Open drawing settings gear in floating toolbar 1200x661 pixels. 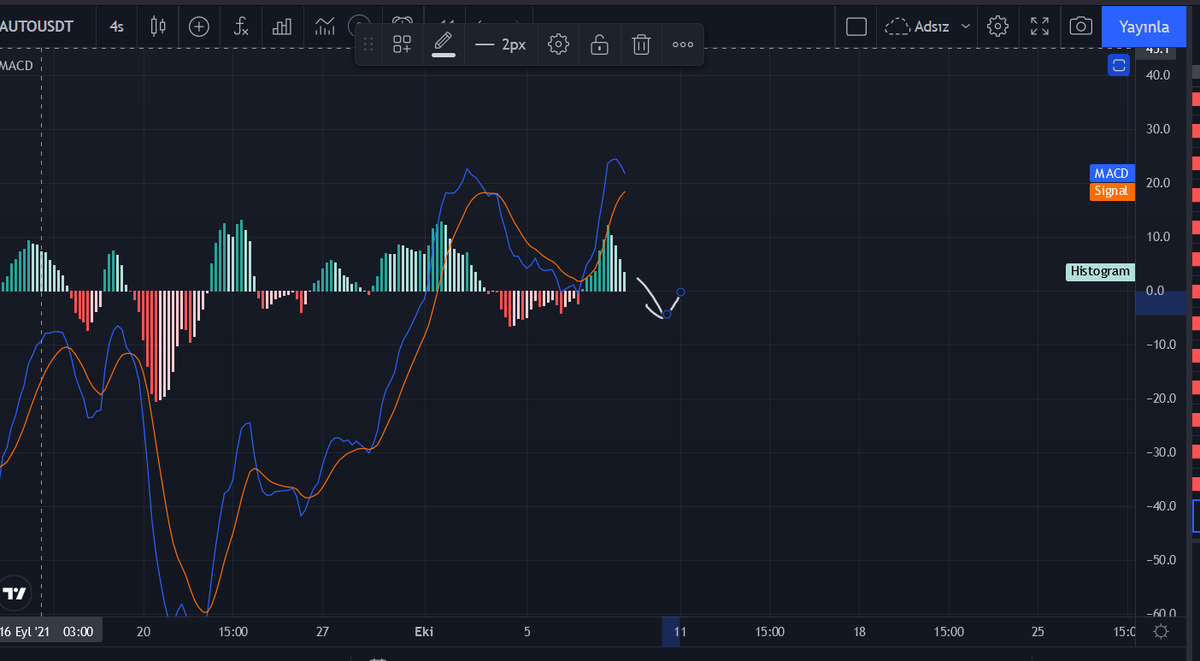[x=559, y=45]
